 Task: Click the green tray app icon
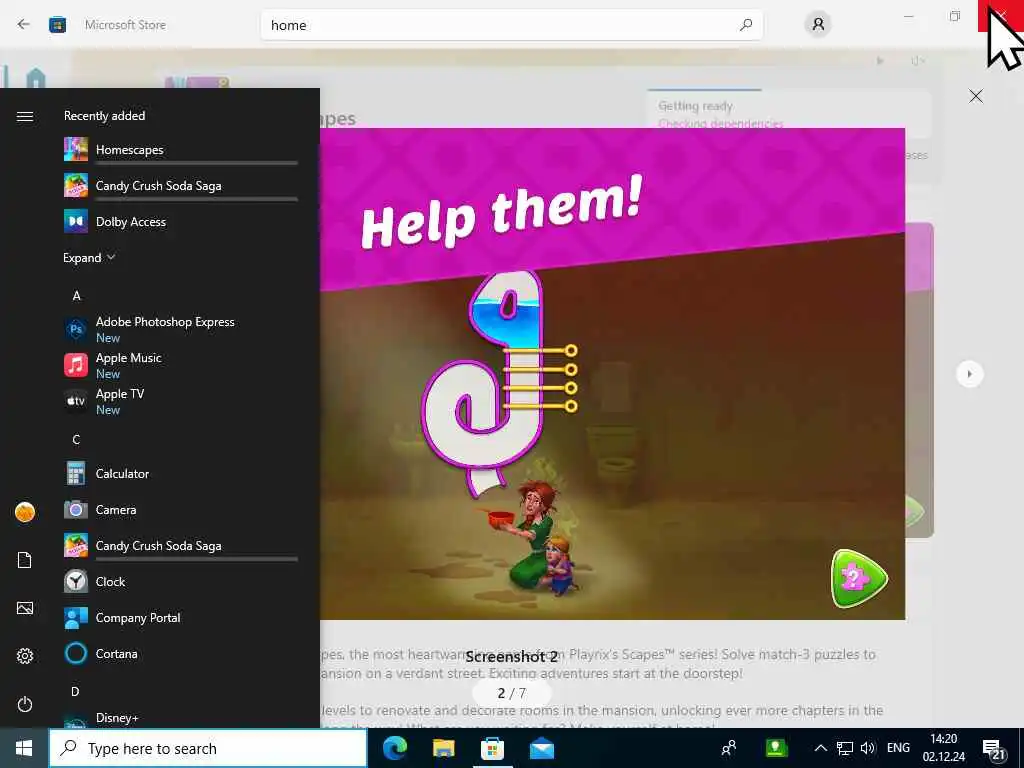point(776,748)
